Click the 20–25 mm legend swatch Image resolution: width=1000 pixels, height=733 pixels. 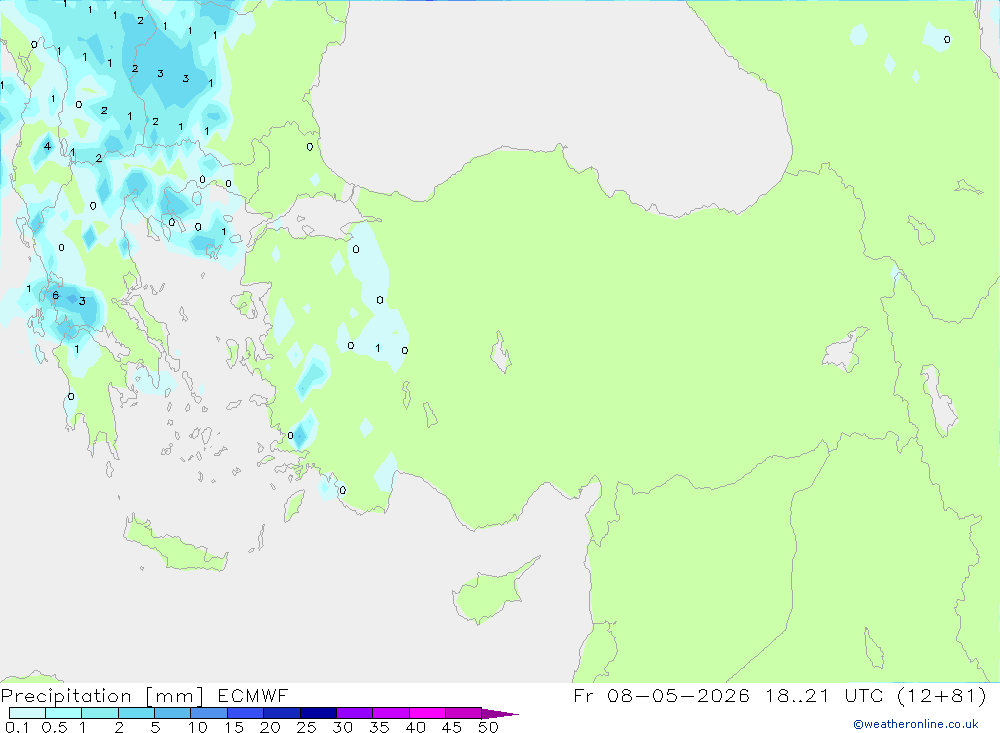point(282,713)
